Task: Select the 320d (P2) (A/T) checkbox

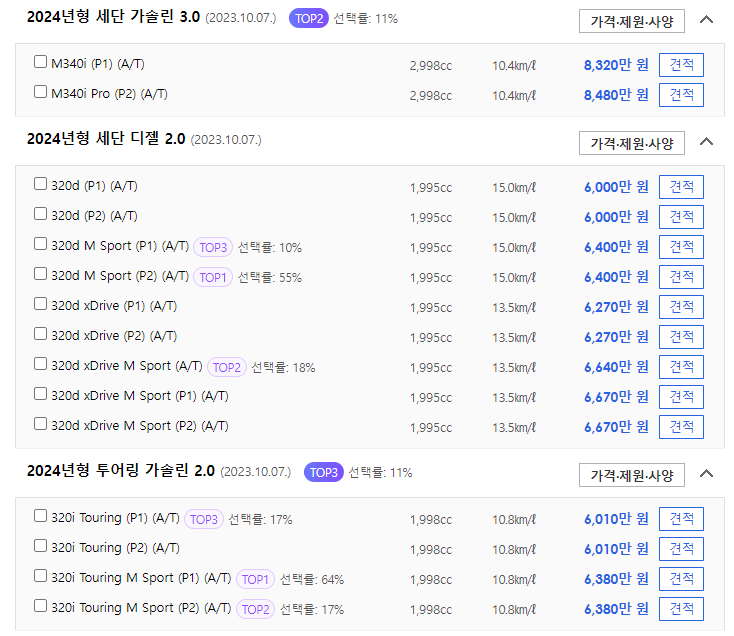Action: tap(40, 214)
